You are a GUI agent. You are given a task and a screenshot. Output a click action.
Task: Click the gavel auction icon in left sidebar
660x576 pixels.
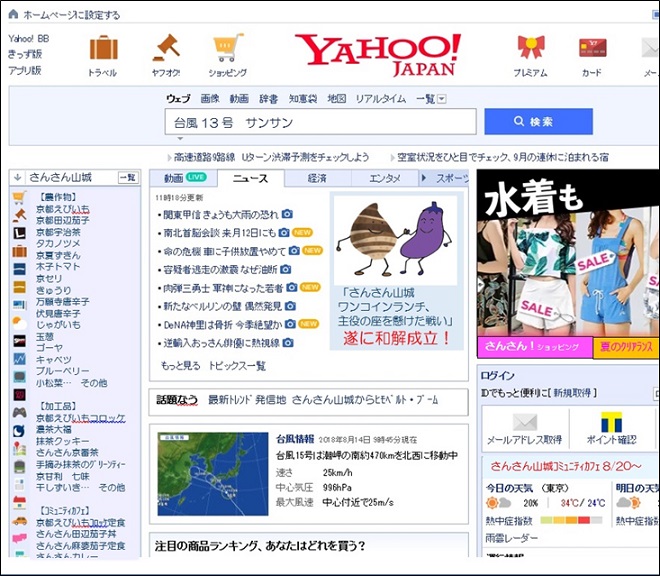[x=19, y=215]
